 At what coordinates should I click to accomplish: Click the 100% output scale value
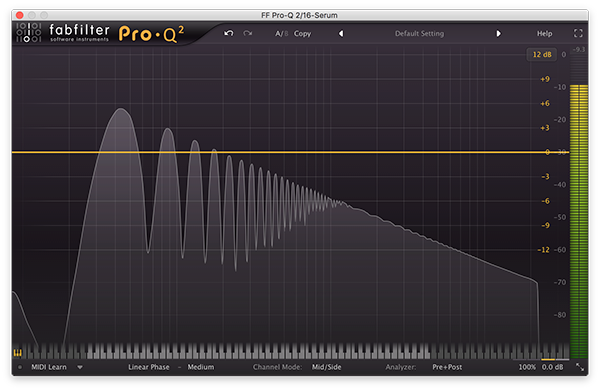(x=527, y=367)
